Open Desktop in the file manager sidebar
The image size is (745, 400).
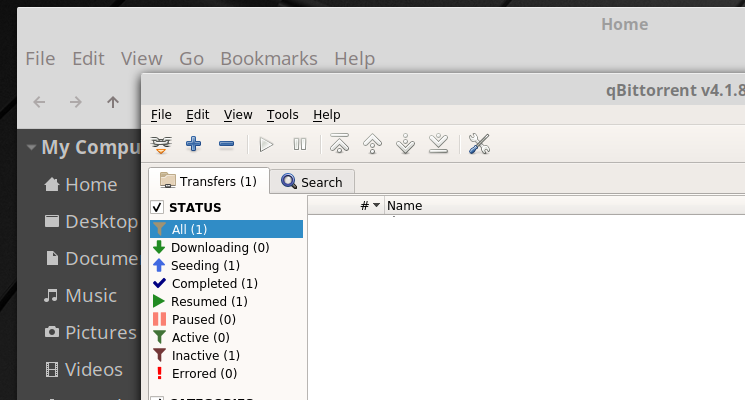(x=90, y=221)
